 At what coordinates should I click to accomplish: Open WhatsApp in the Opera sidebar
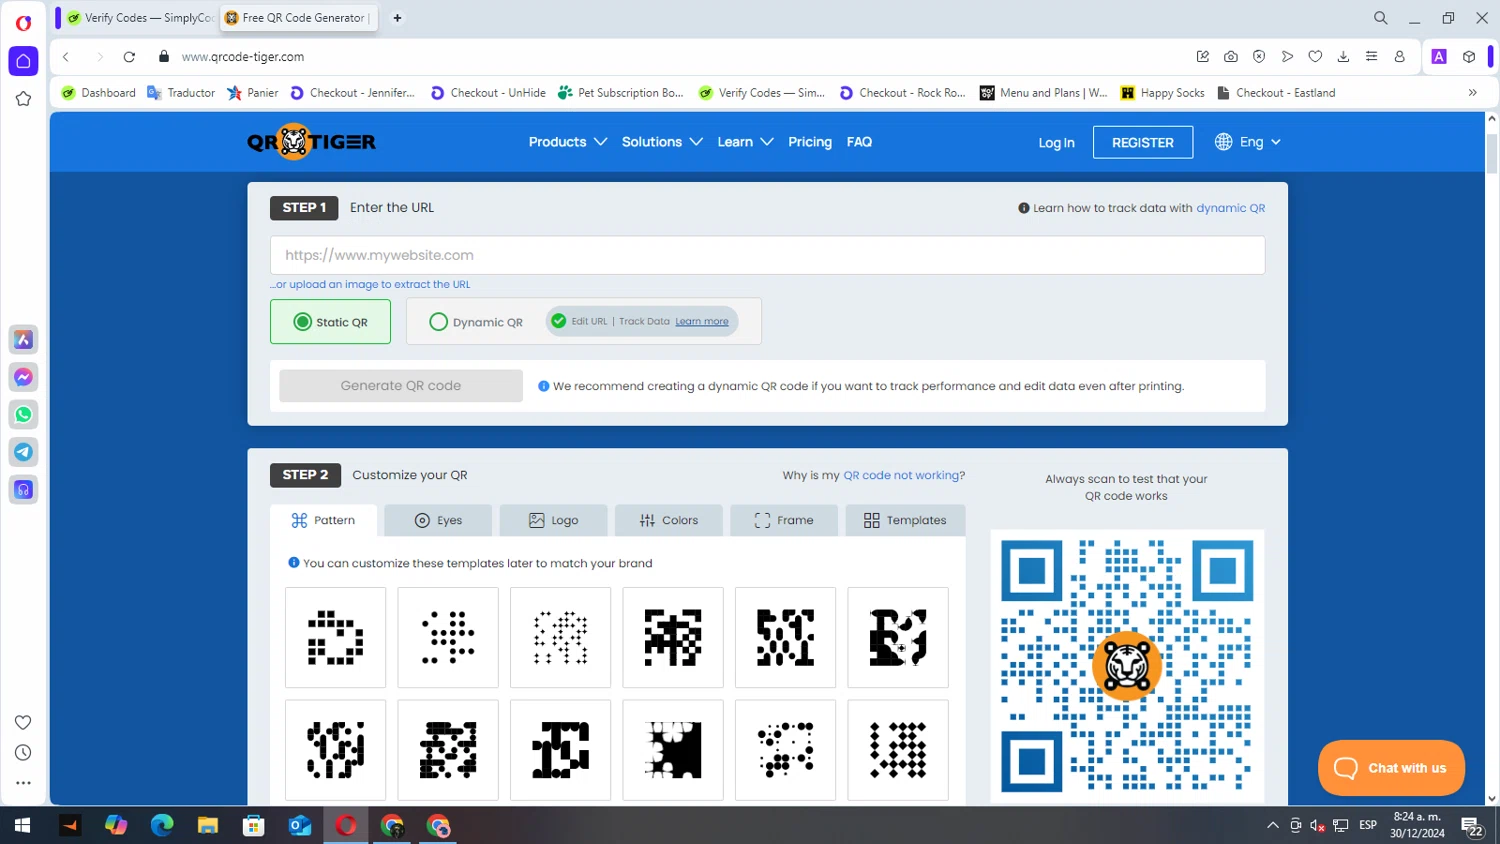coord(23,414)
